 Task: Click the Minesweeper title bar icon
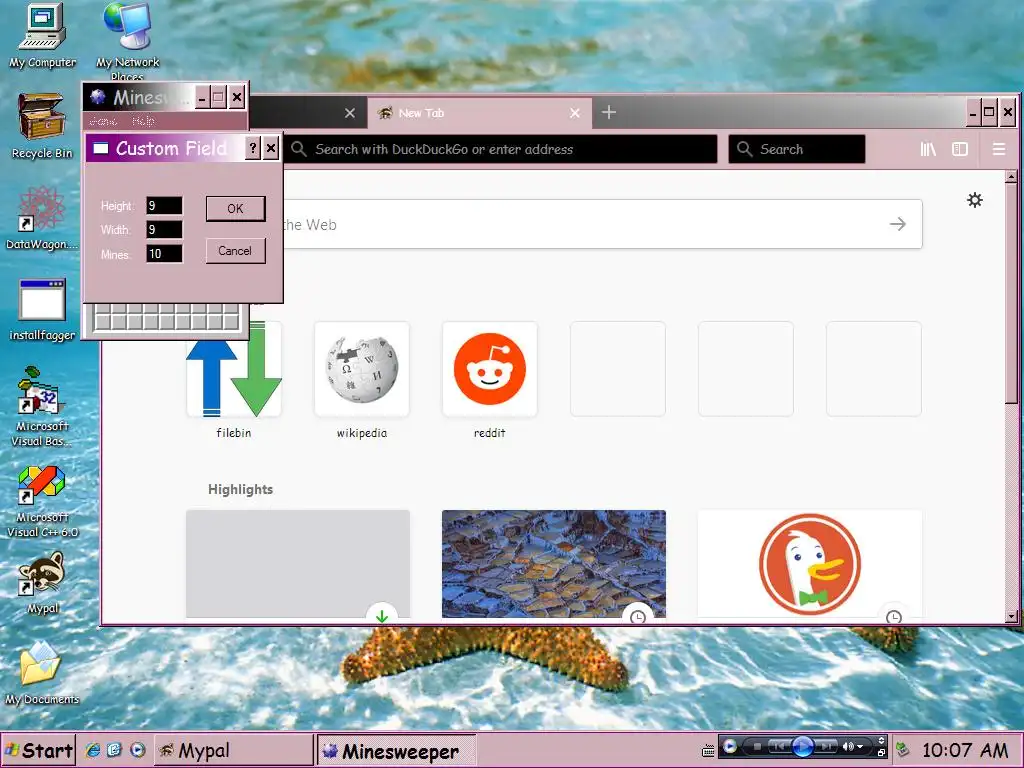tap(98, 97)
